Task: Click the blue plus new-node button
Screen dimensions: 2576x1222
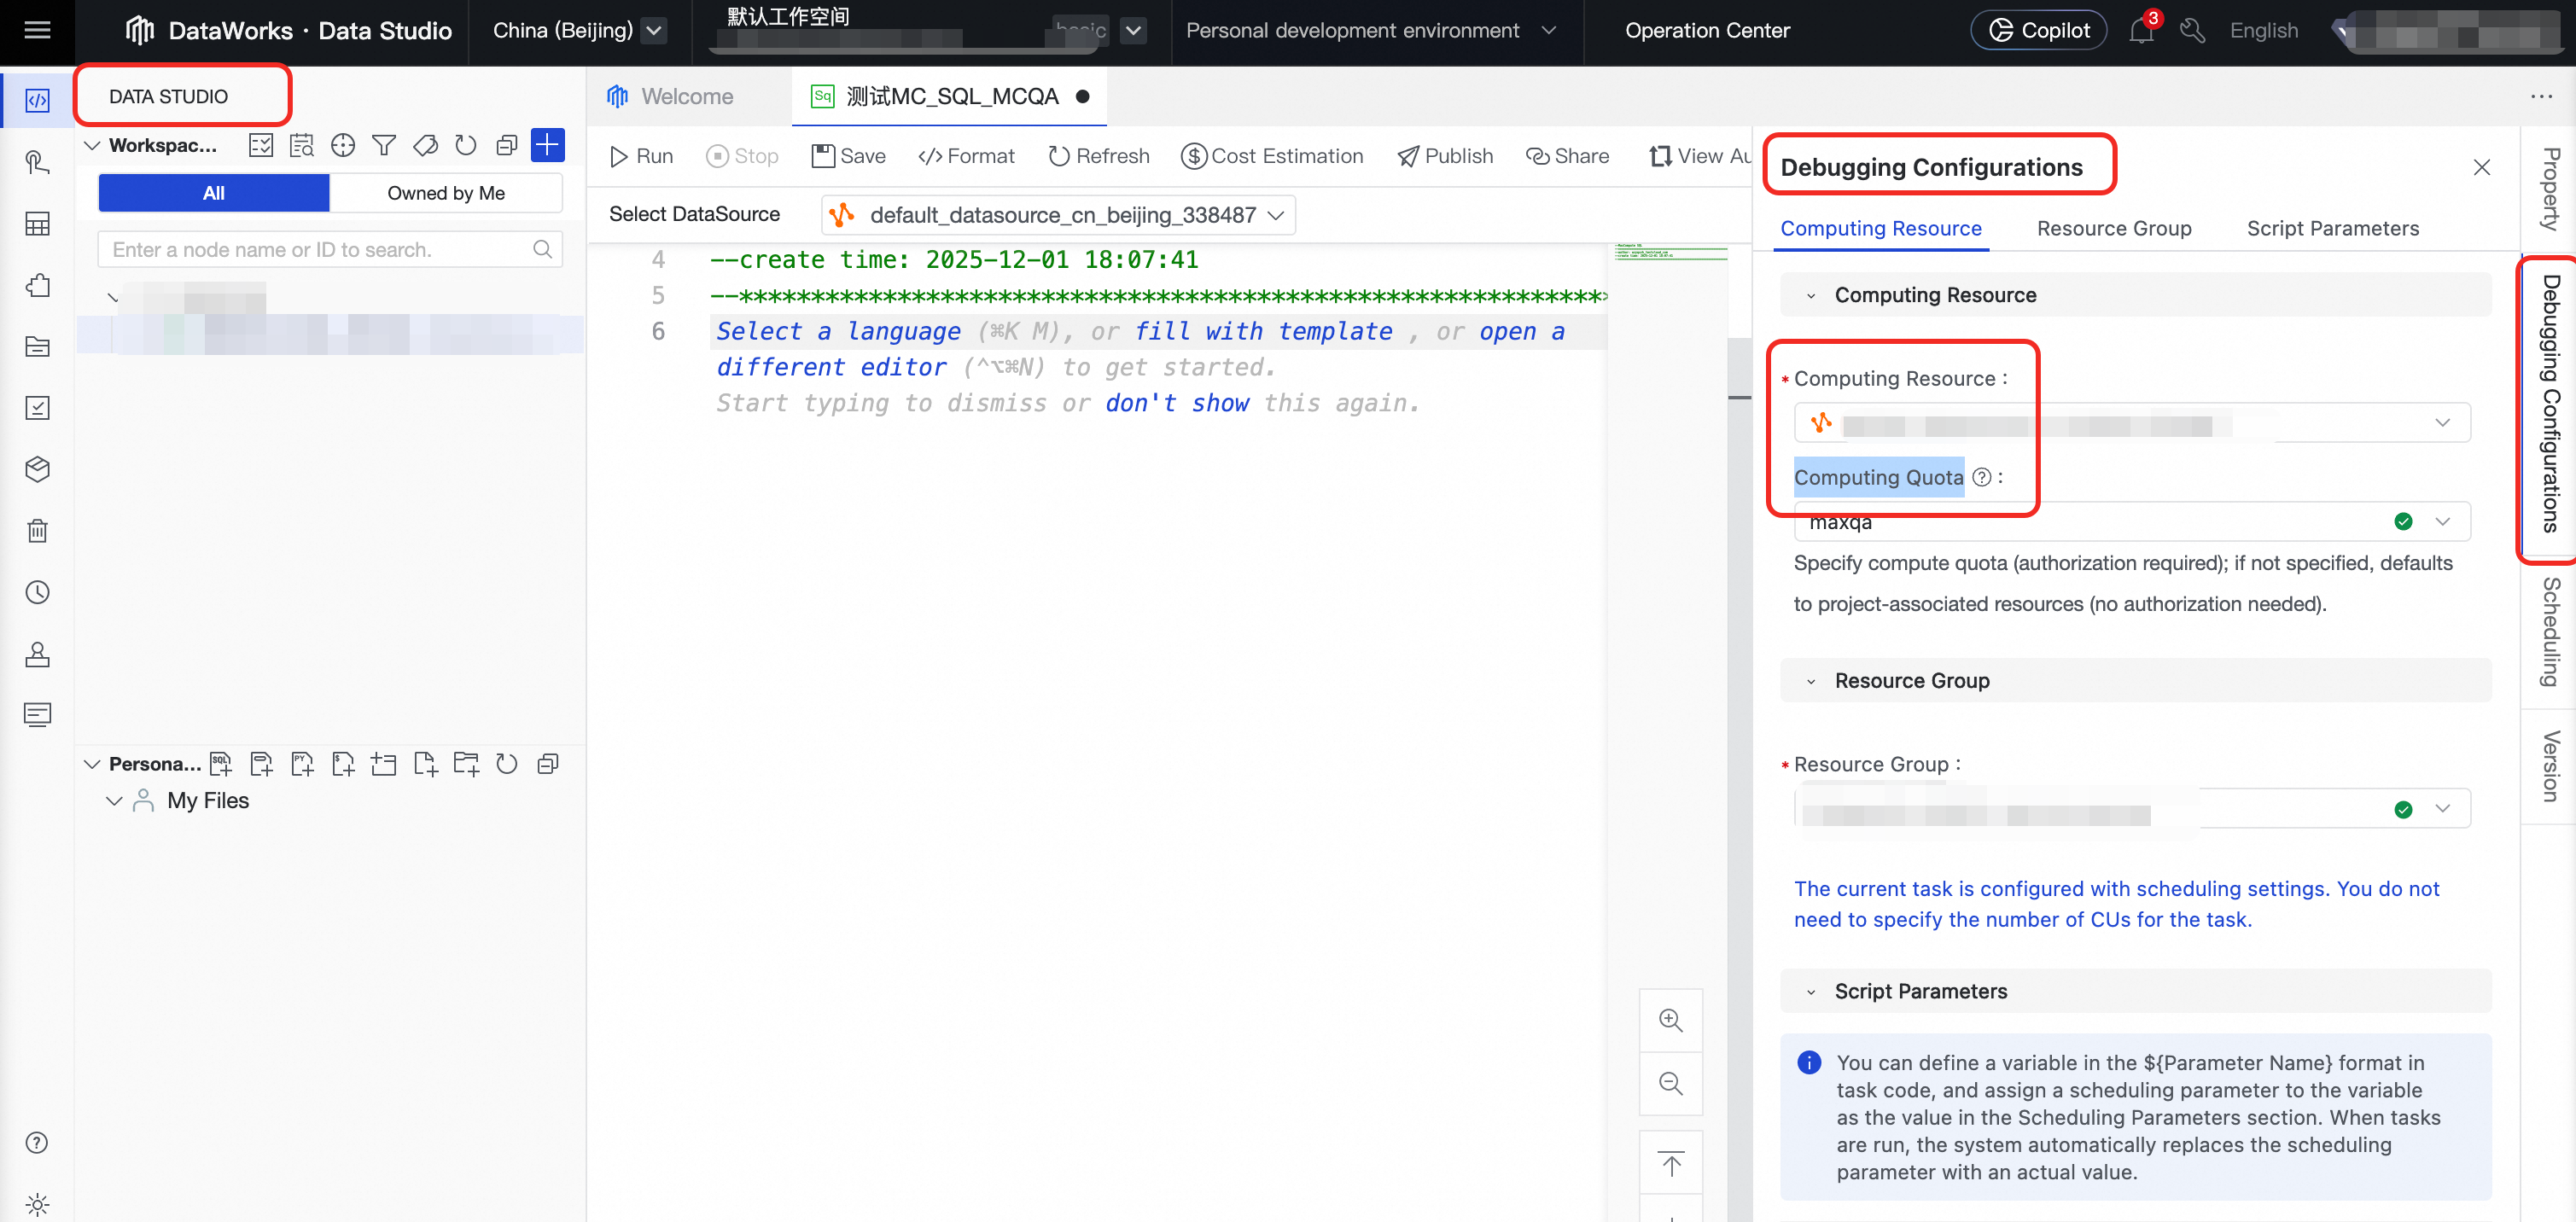Action: coord(547,145)
